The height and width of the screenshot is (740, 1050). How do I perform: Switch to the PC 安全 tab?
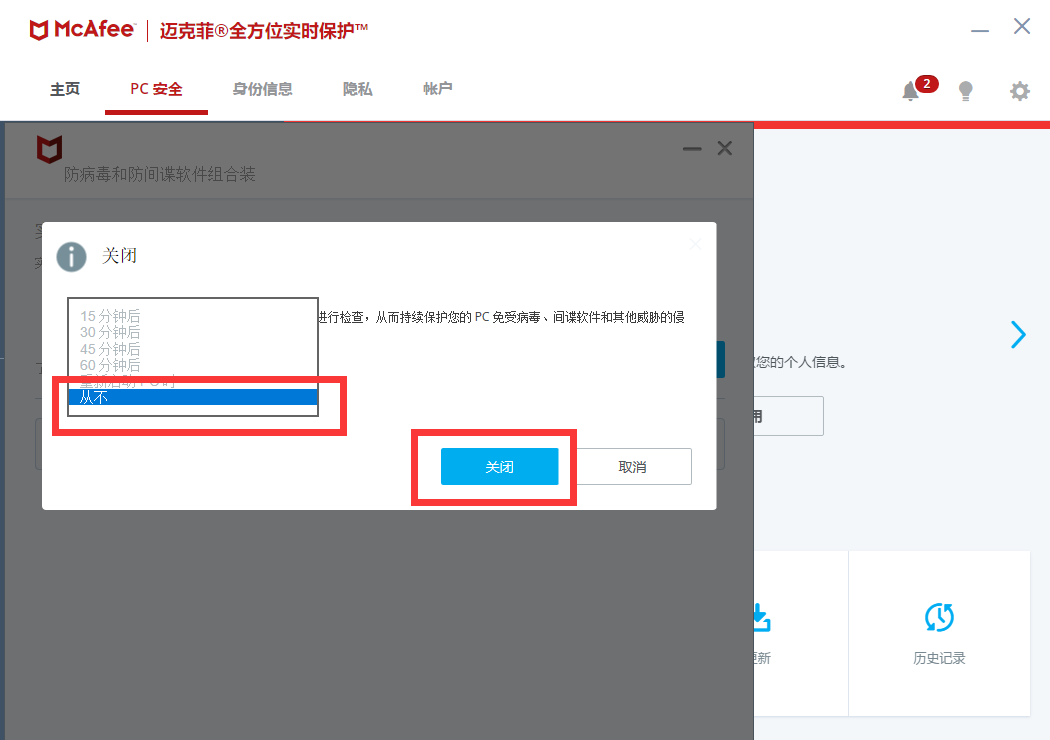pyautogui.click(x=156, y=89)
